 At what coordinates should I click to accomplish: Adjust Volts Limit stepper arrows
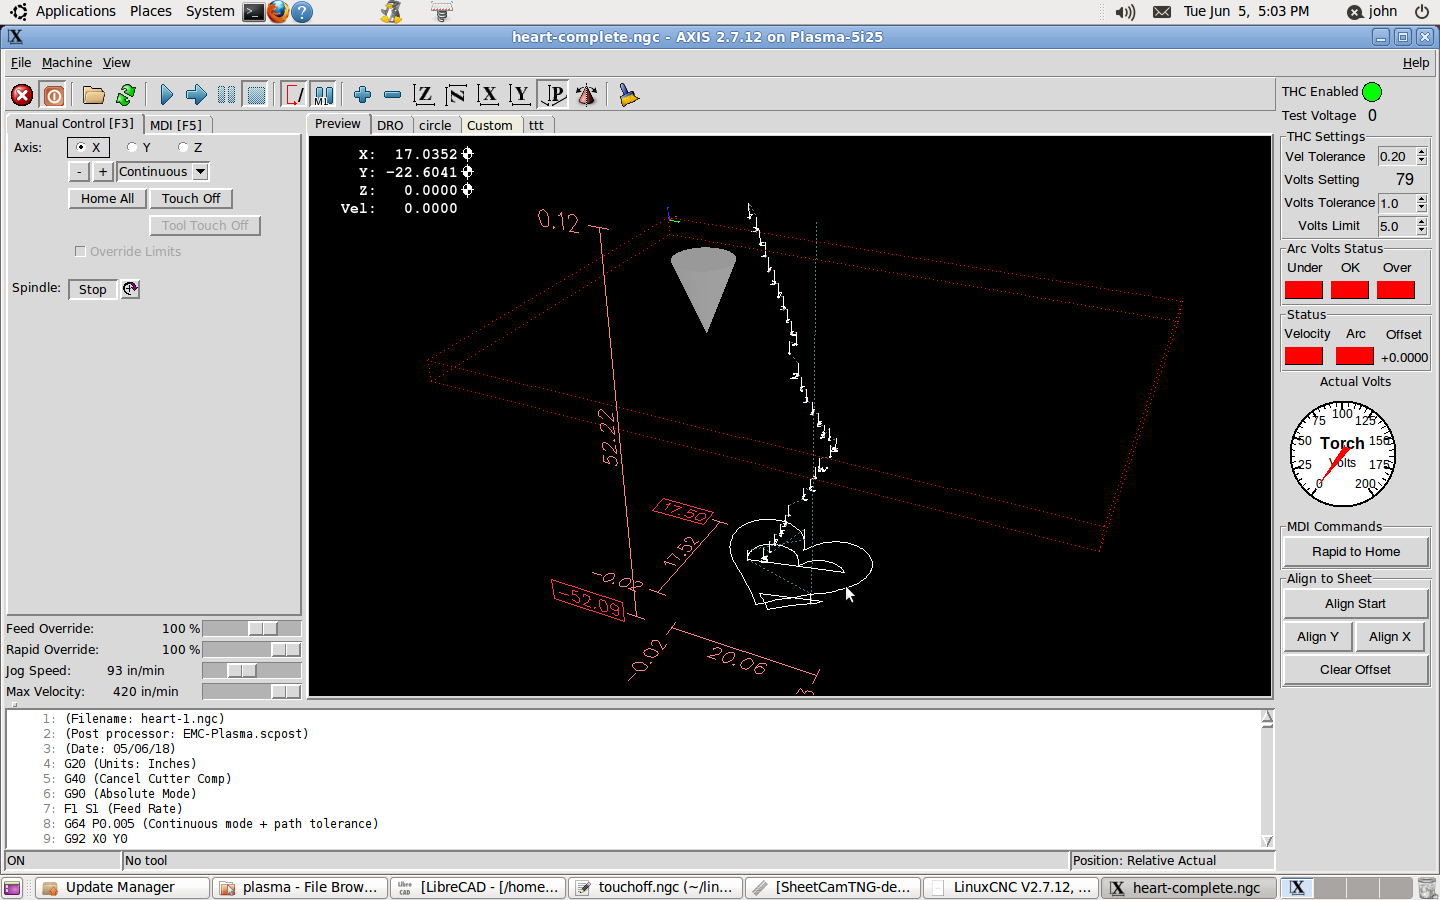(1422, 226)
